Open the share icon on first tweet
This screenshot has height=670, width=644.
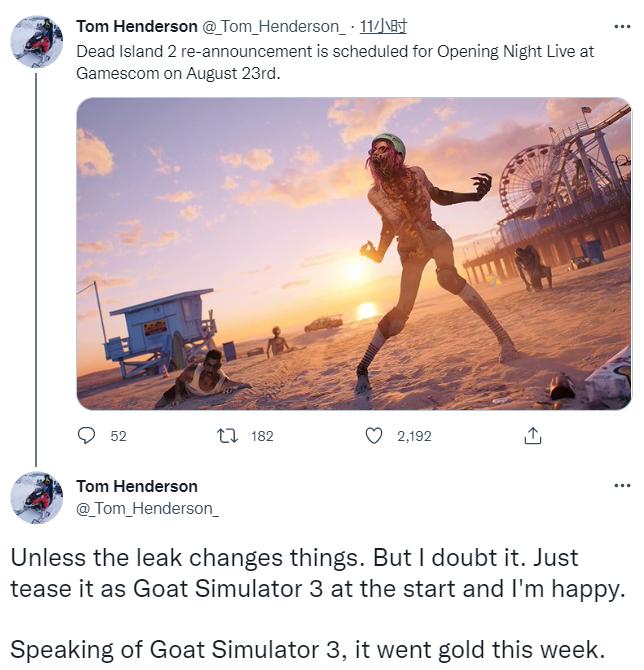tap(533, 435)
